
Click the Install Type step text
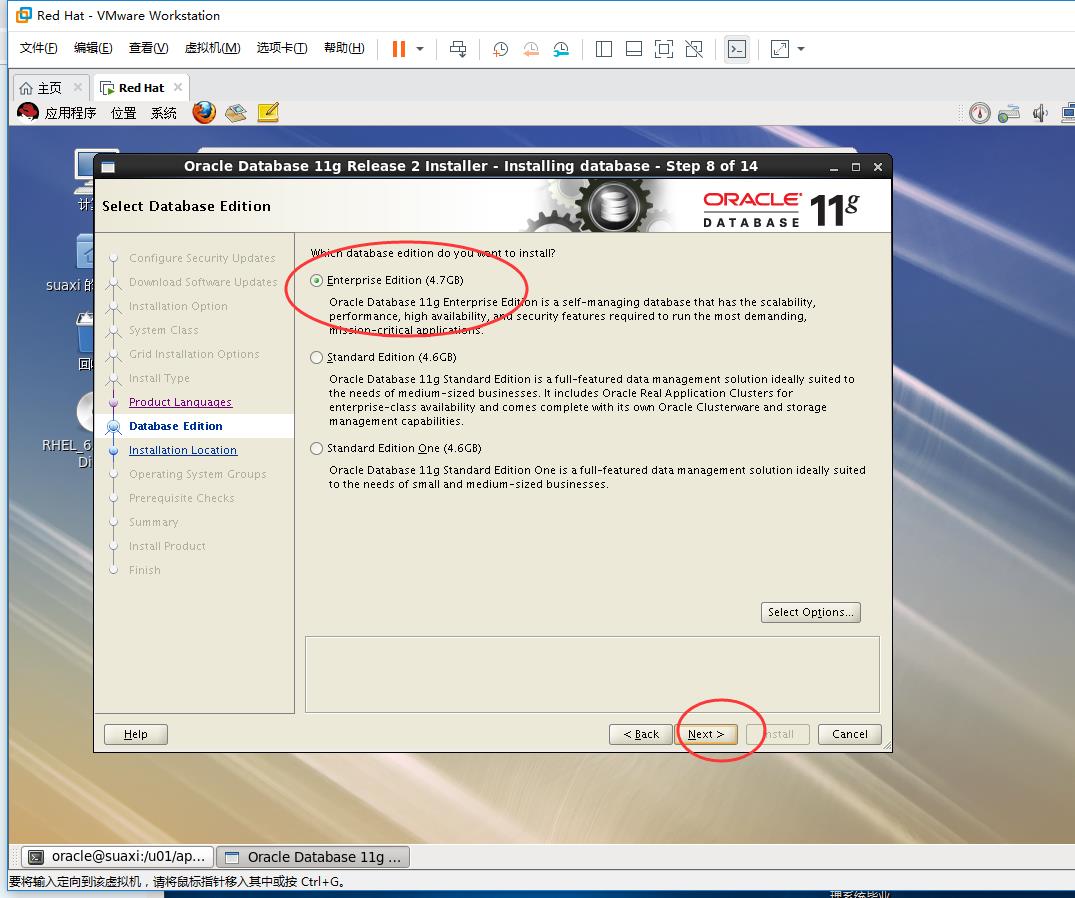[x=159, y=378]
